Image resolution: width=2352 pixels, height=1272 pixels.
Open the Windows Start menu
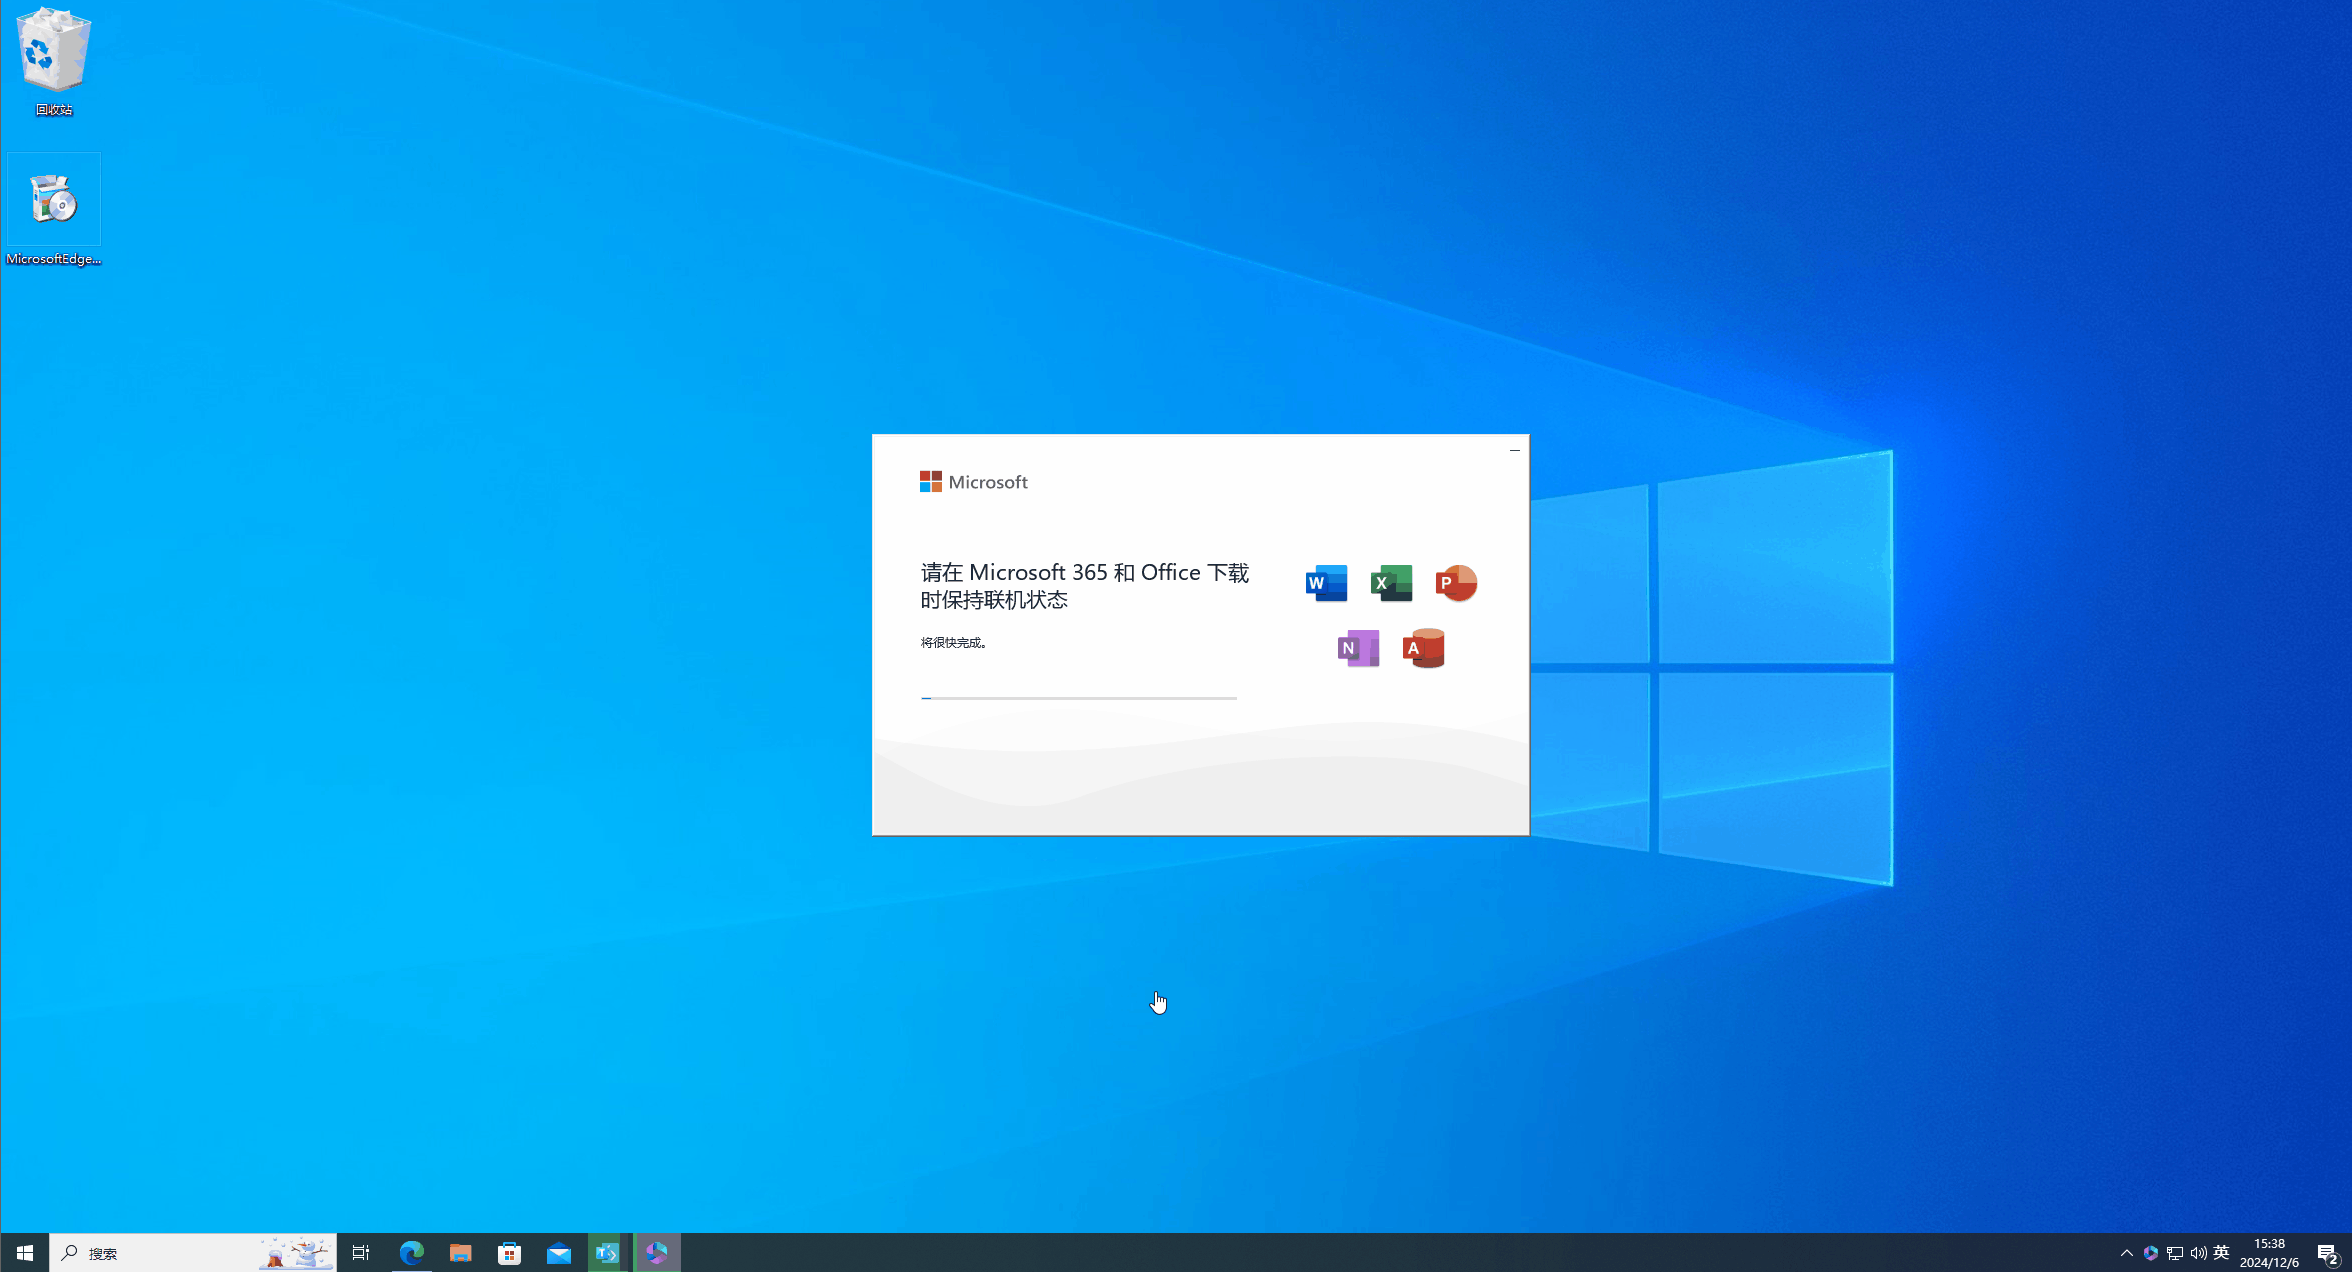25,1253
